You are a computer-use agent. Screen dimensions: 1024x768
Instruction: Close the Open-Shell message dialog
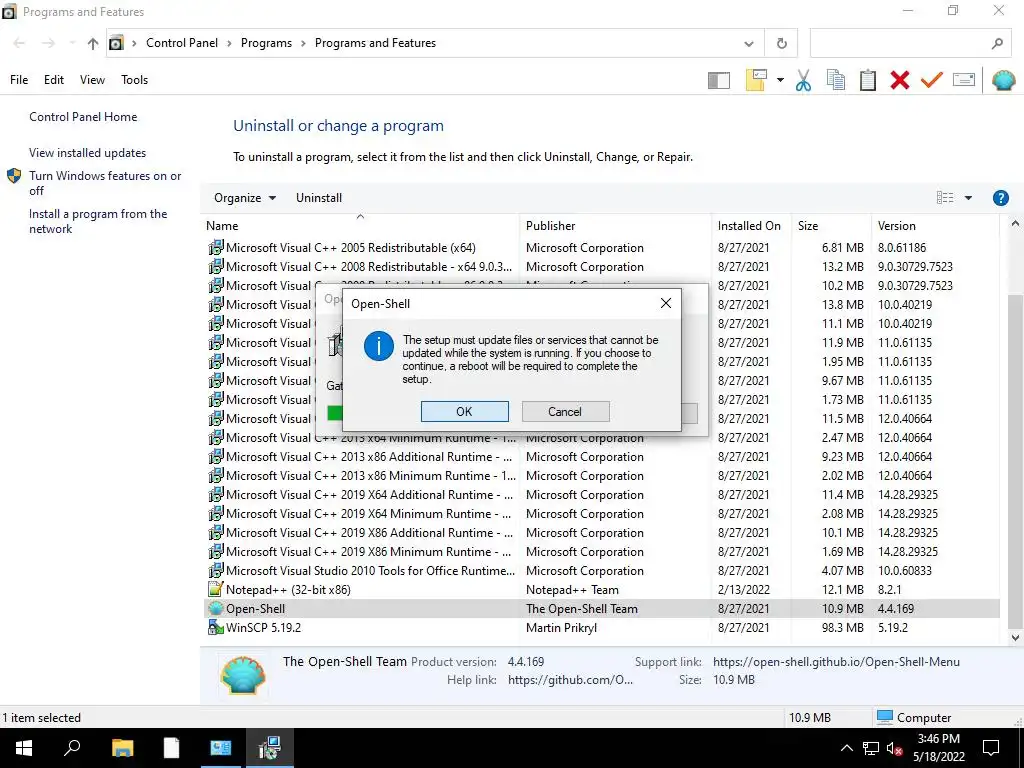[x=665, y=303]
